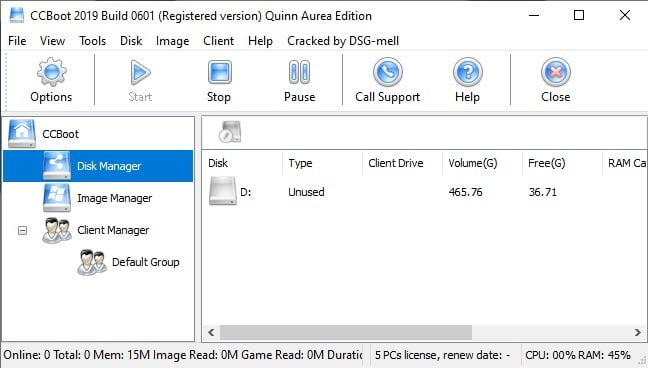
Task: Click the CCBoot title bar app icon
Action: pyautogui.click(x=17, y=15)
